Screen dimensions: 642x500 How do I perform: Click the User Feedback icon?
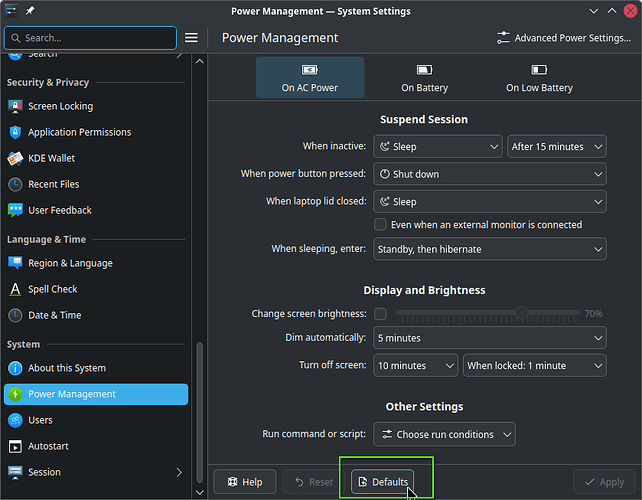15,210
